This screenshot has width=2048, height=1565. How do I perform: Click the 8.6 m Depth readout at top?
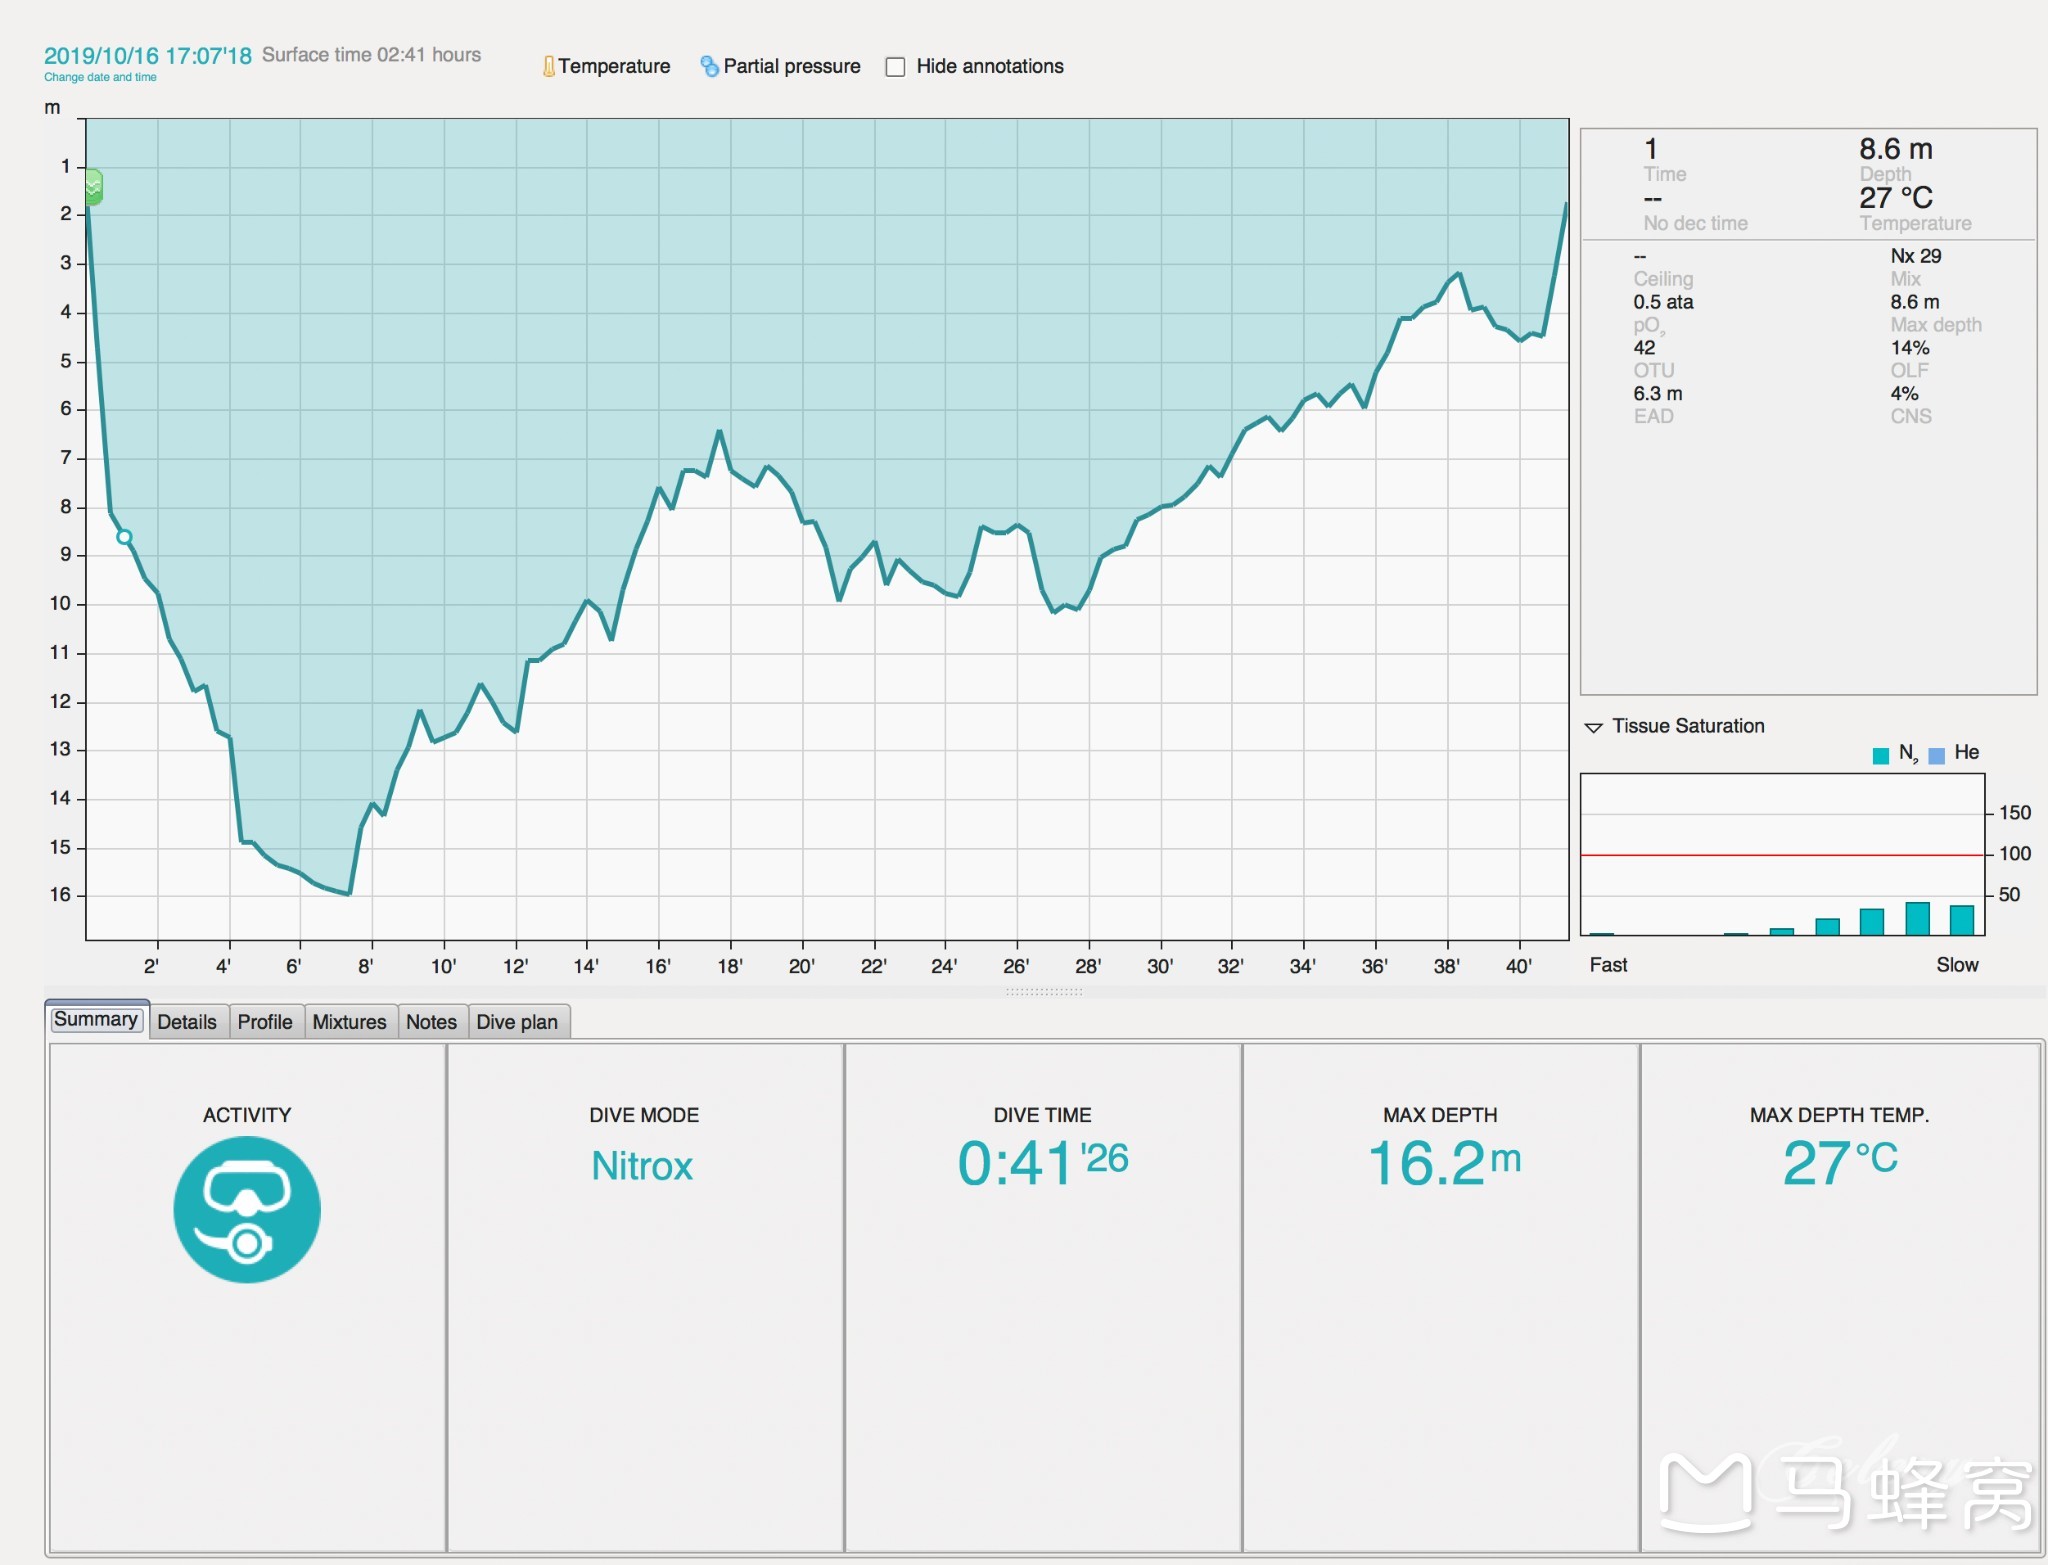tap(1896, 149)
